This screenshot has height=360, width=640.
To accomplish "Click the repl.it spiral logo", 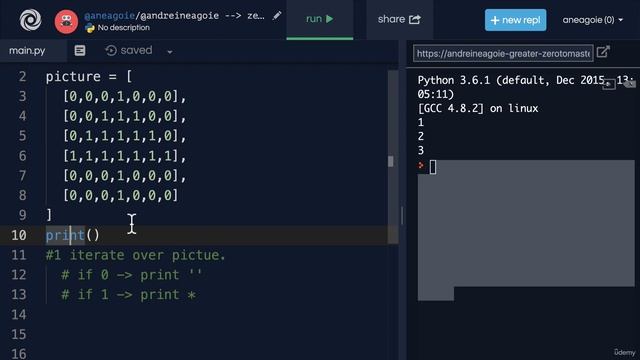I will point(31,20).
